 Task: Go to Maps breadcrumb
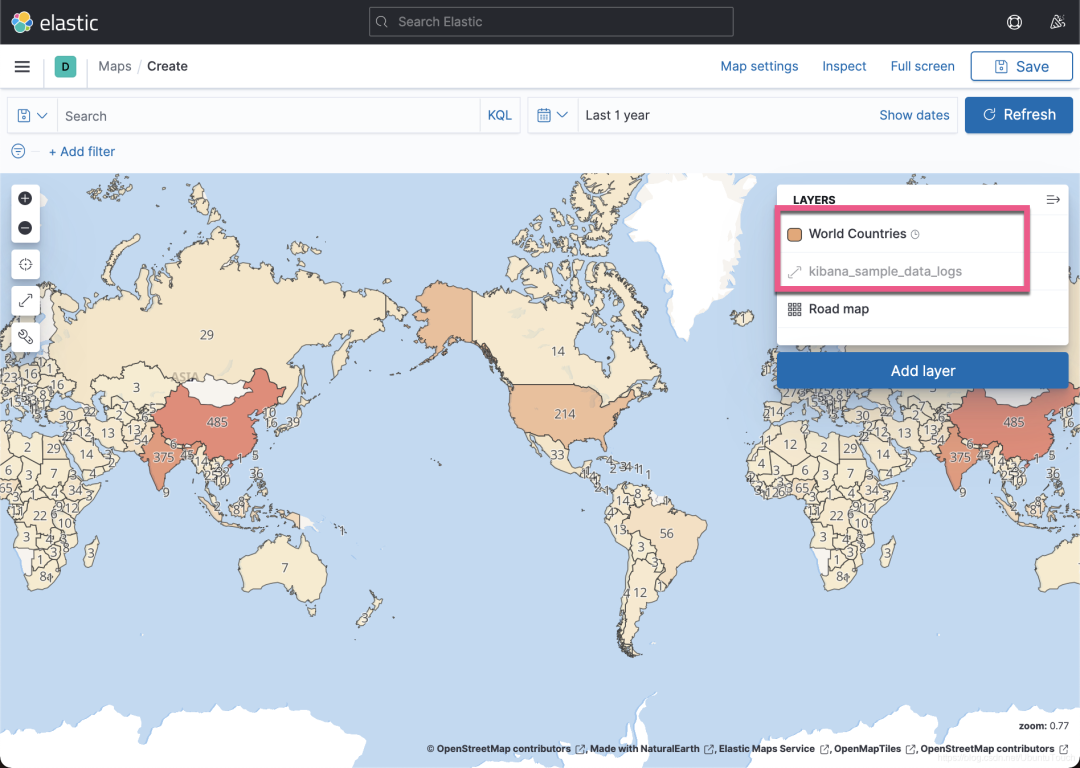pyautogui.click(x=114, y=66)
